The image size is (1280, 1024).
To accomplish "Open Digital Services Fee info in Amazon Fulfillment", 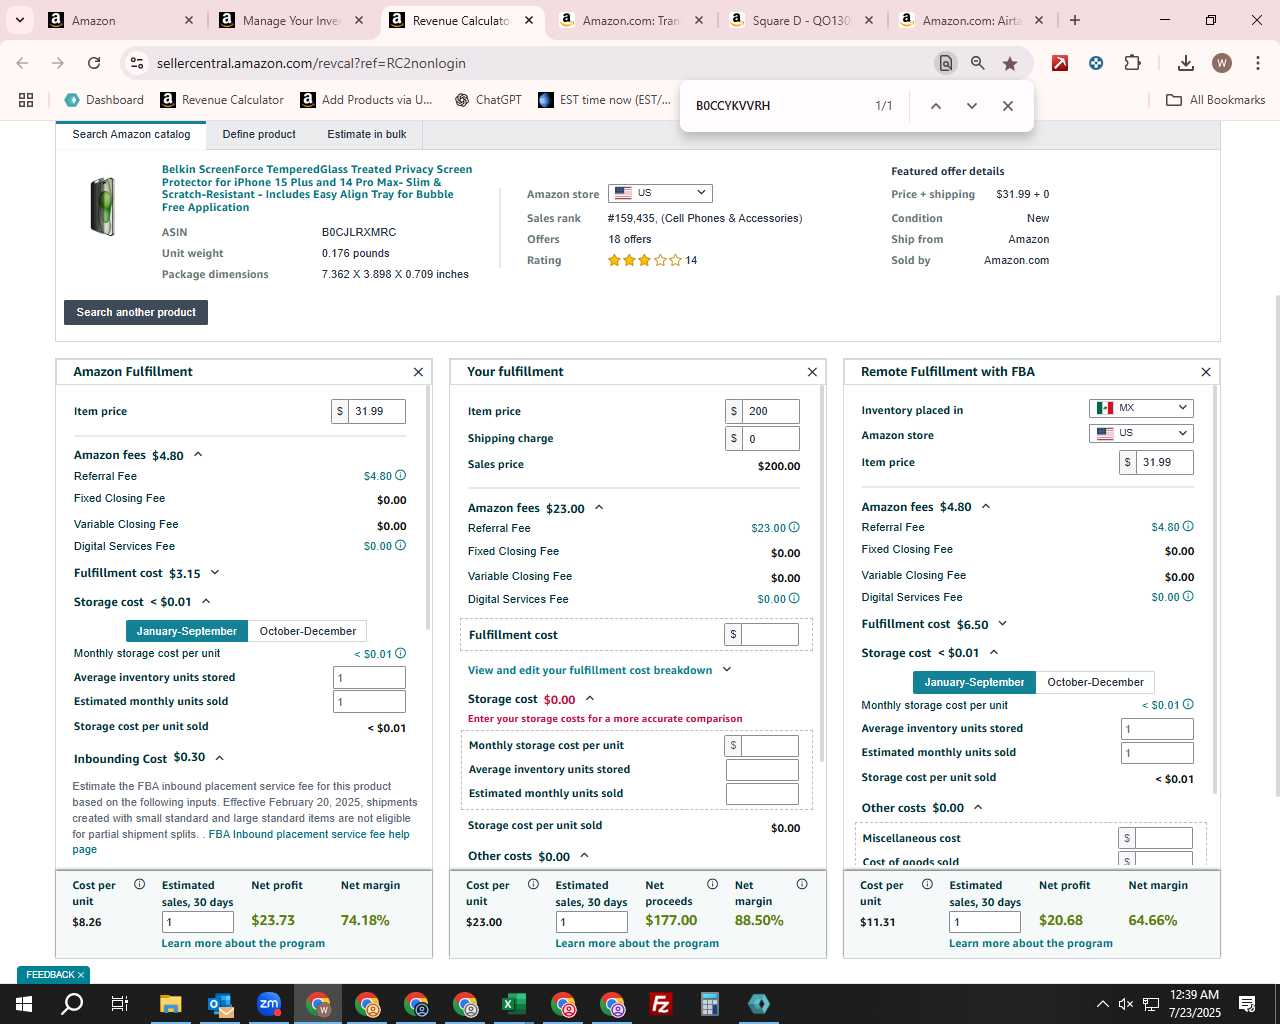I will [400, 546].
